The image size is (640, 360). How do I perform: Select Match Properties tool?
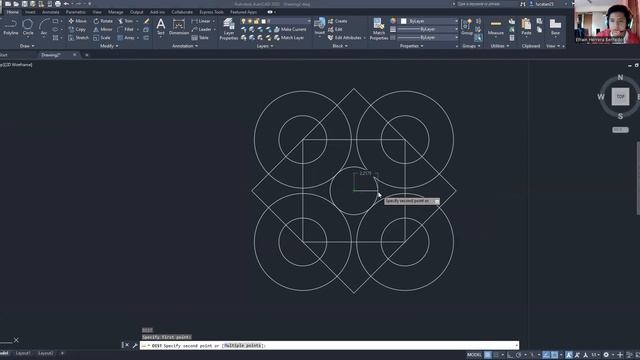point(379,29)
